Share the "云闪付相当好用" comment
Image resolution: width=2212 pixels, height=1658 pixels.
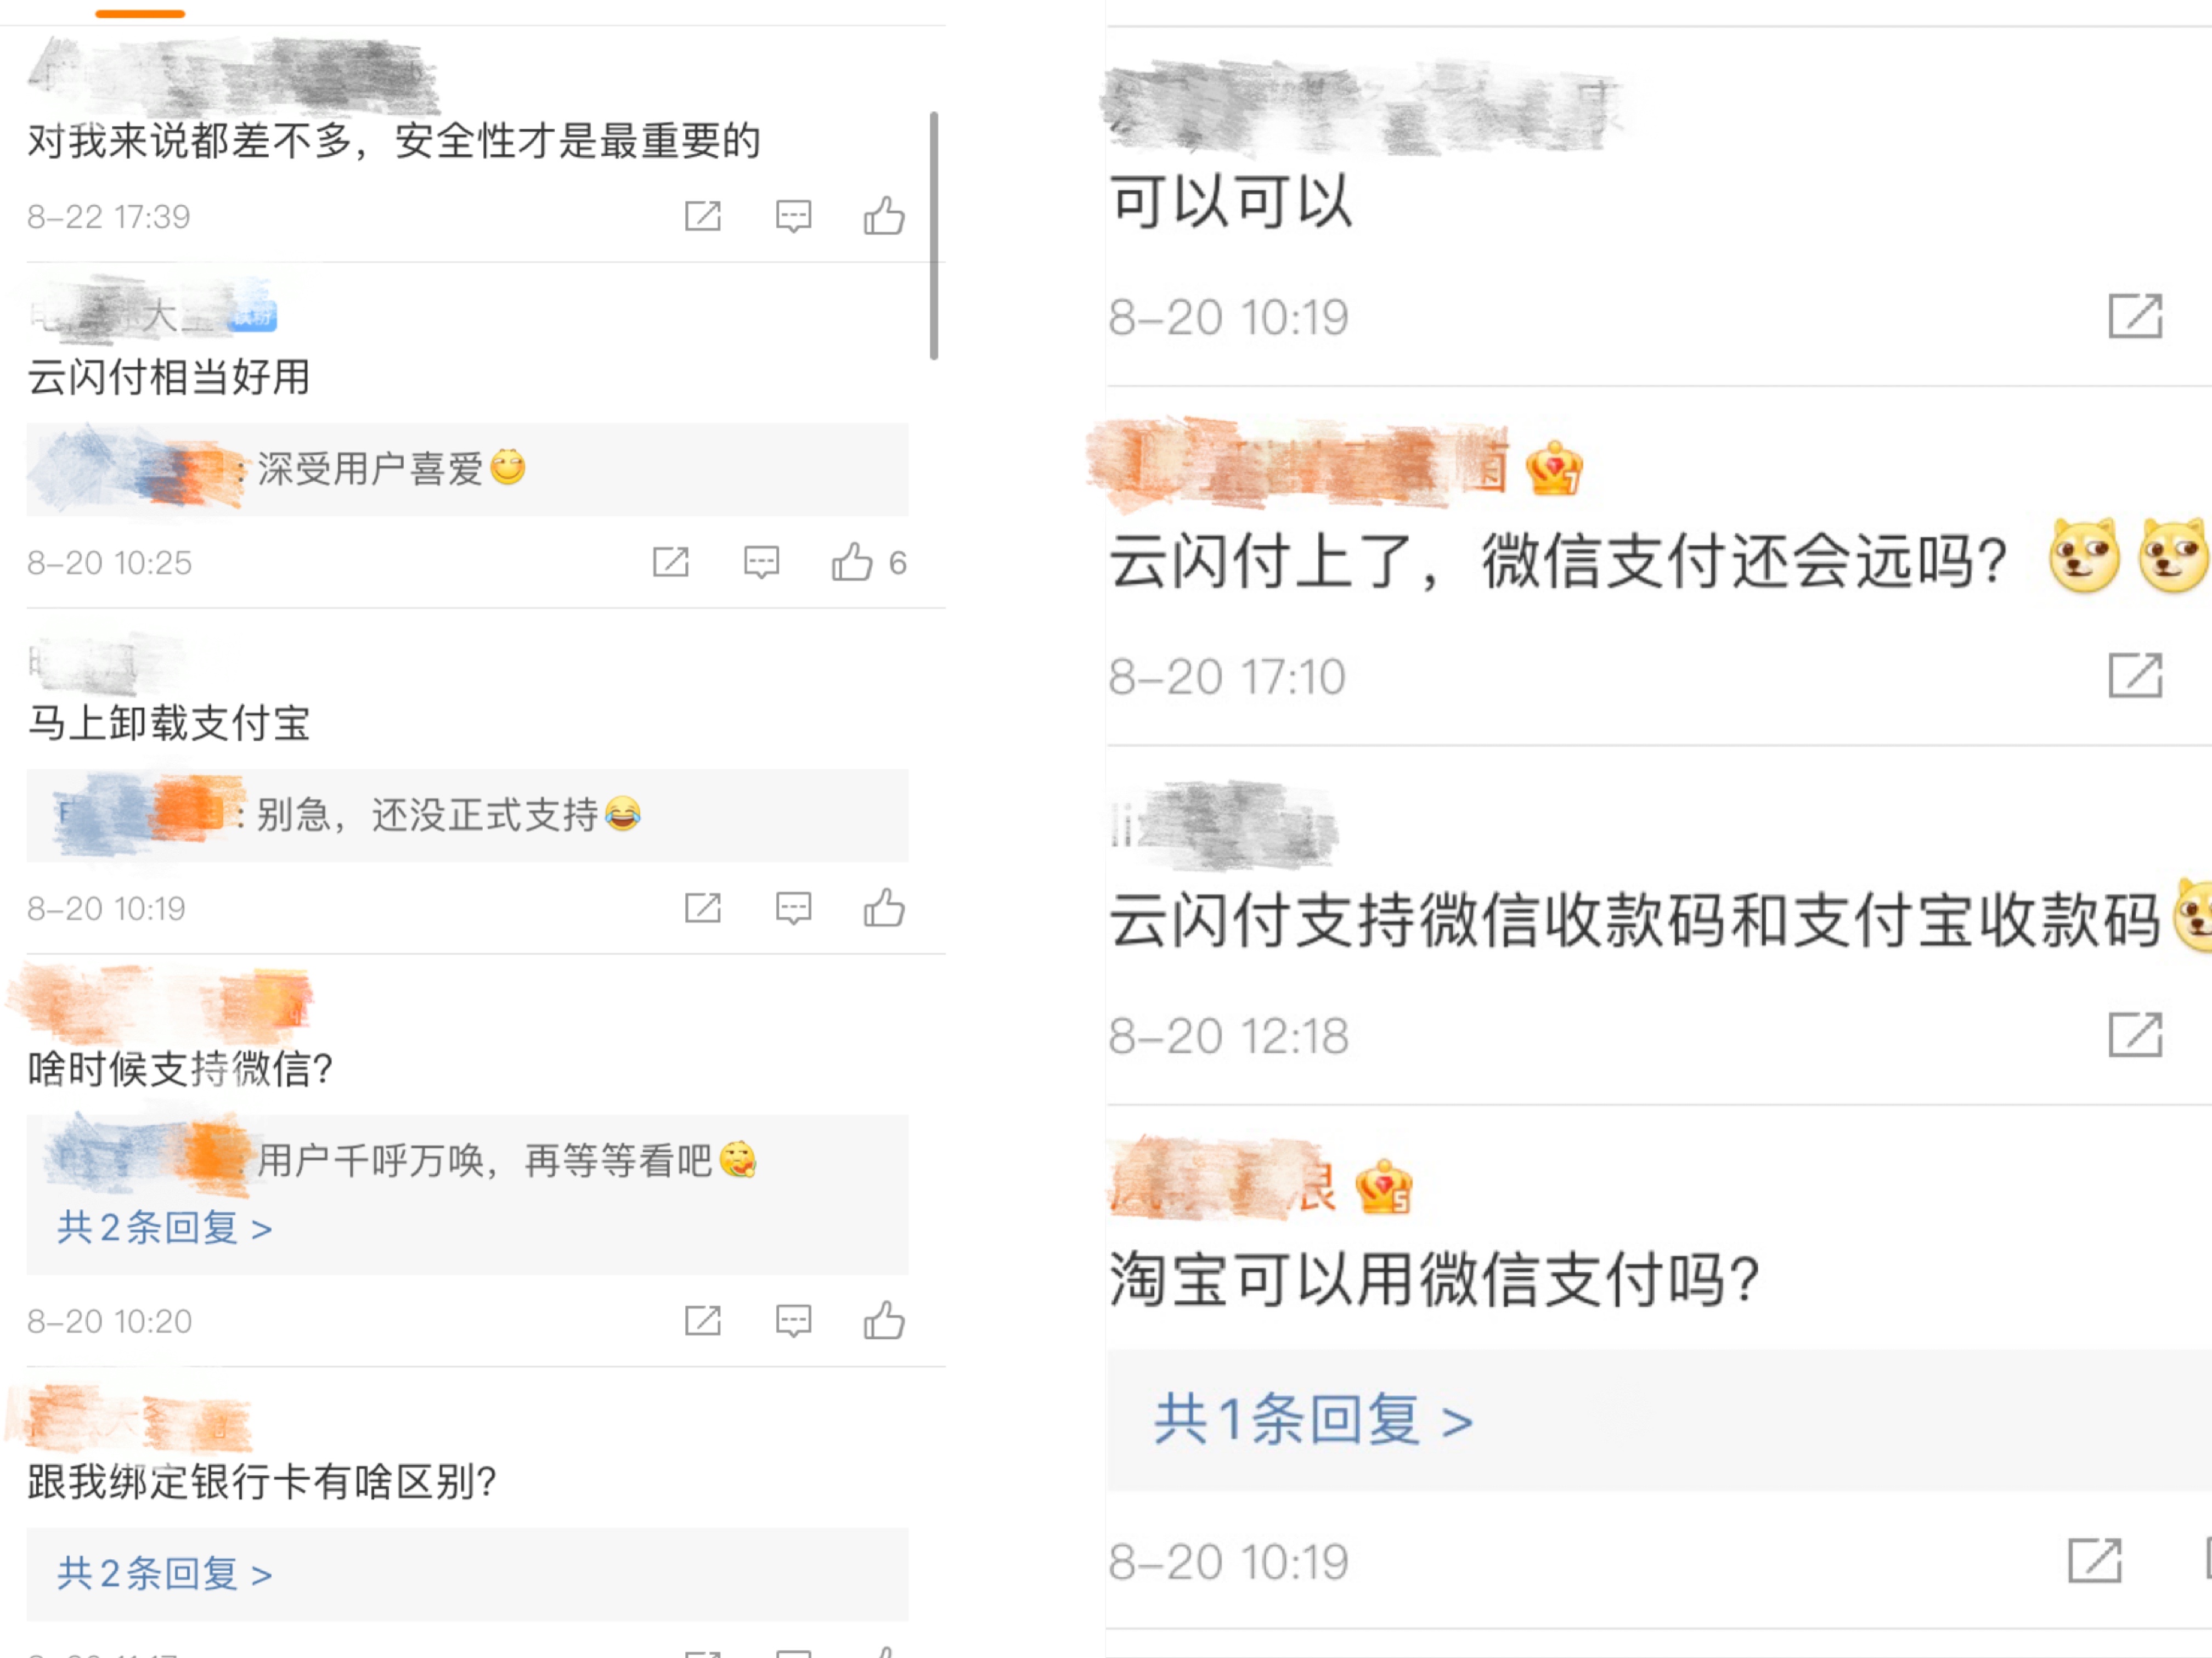click(x=671, y=562)
